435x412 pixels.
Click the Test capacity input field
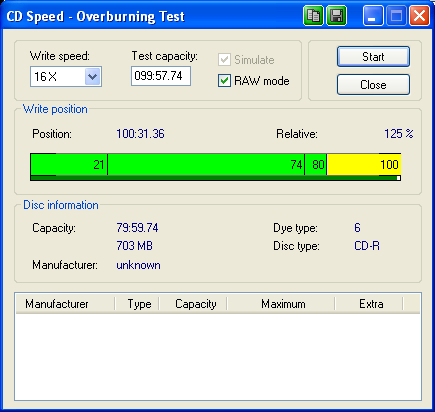pos(161,76)
